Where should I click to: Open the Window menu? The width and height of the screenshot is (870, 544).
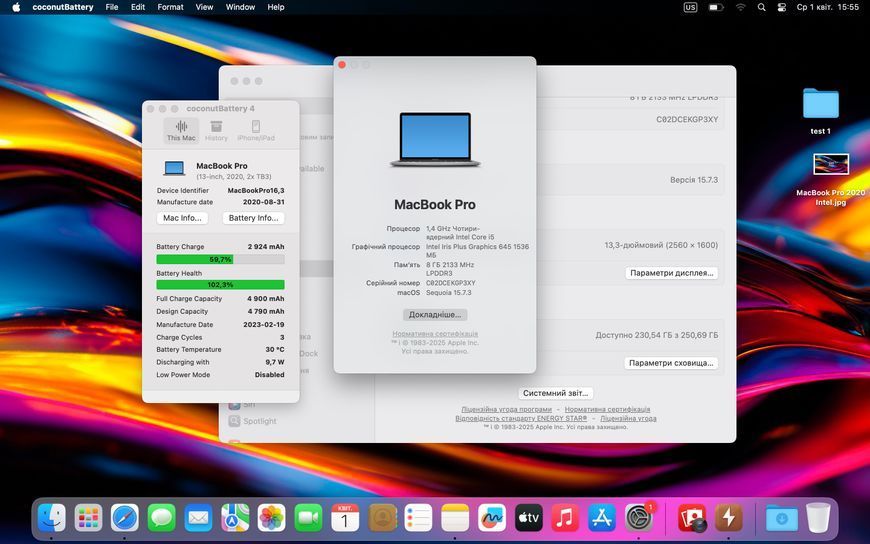(240, 7)
